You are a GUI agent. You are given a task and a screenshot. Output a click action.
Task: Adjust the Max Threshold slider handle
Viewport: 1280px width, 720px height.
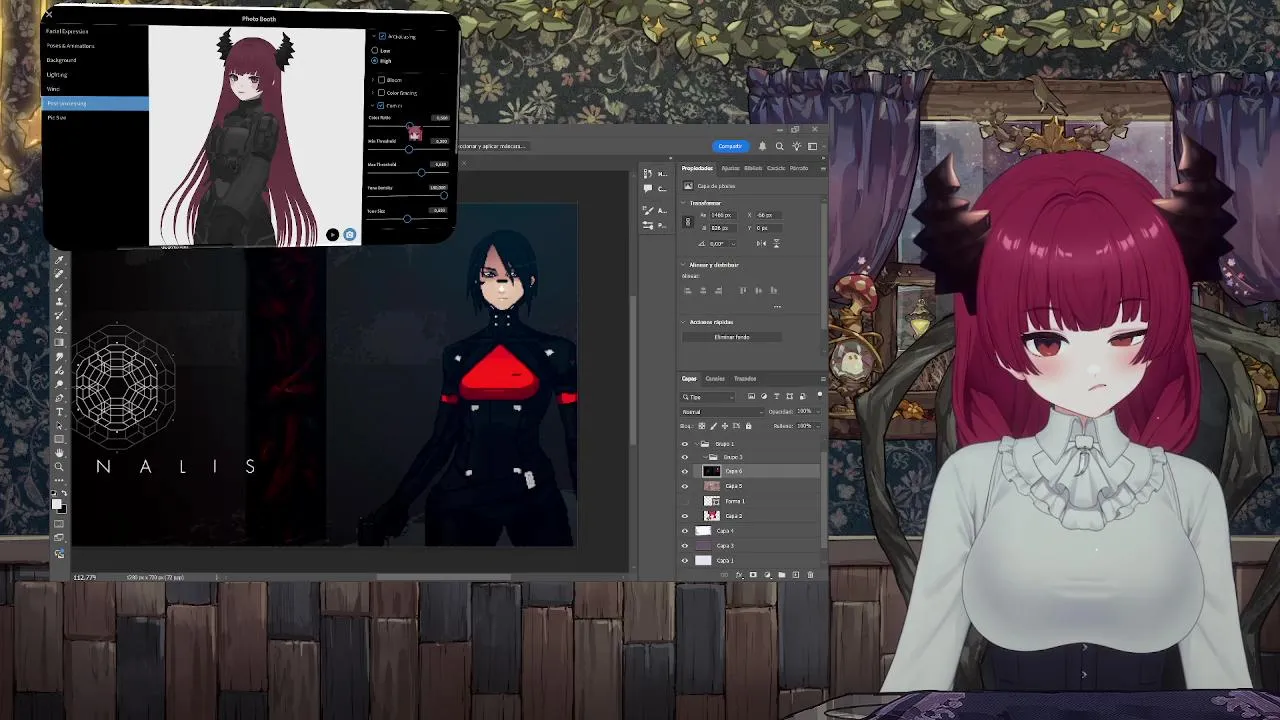(421, 172)
